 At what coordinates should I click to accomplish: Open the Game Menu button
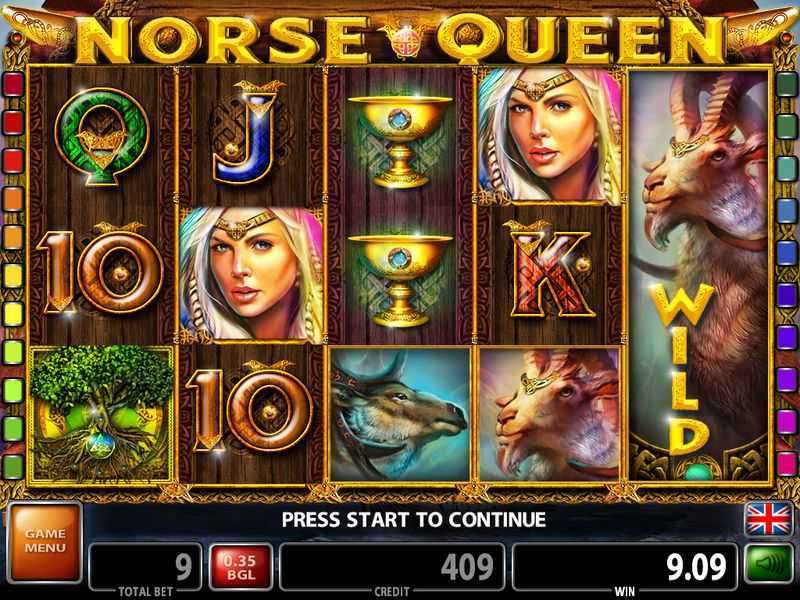(x=45, y=541)
